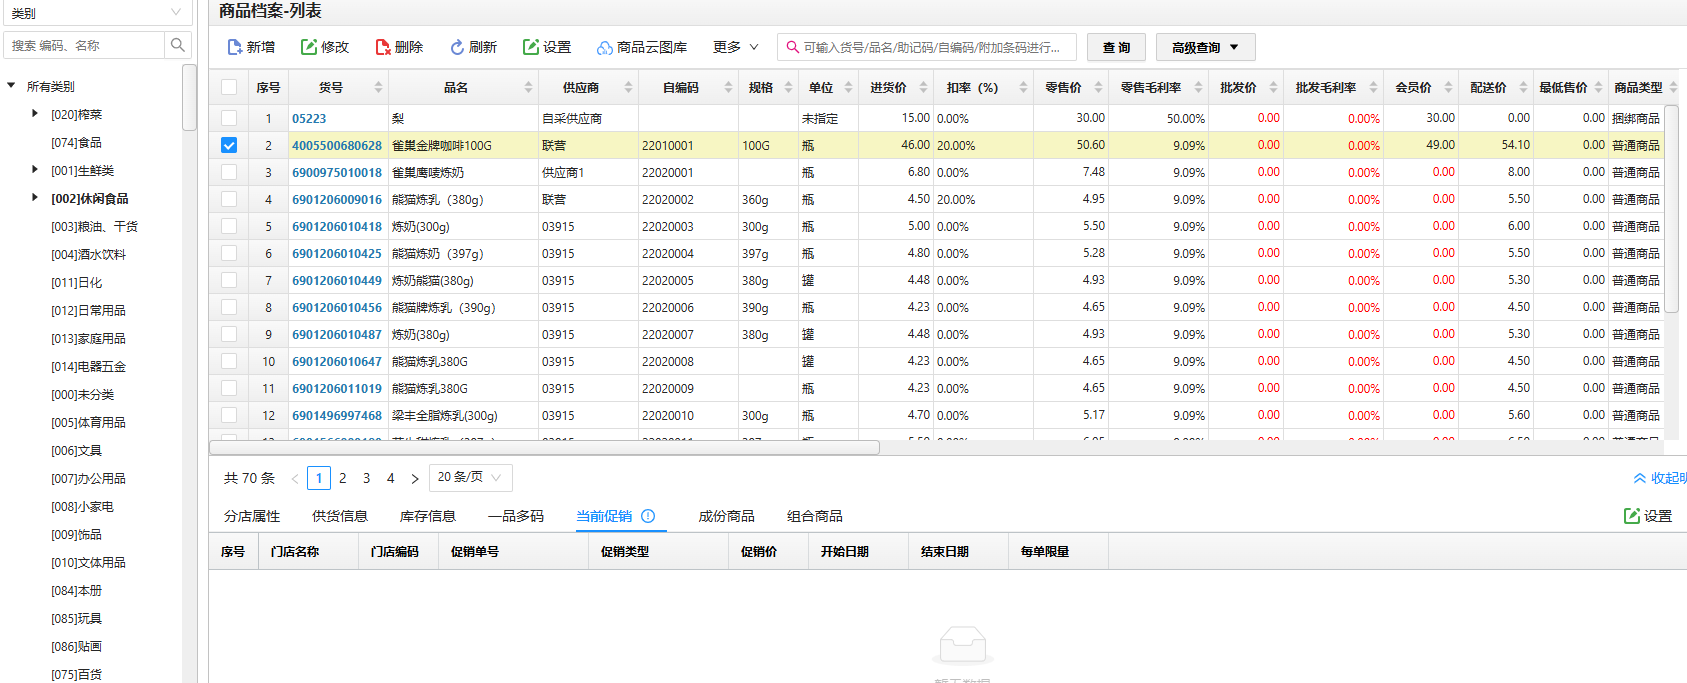The height and width of the screenshot is (683, 1687).
Task: Click the 查询 search button
Action: coord(1117,47)
